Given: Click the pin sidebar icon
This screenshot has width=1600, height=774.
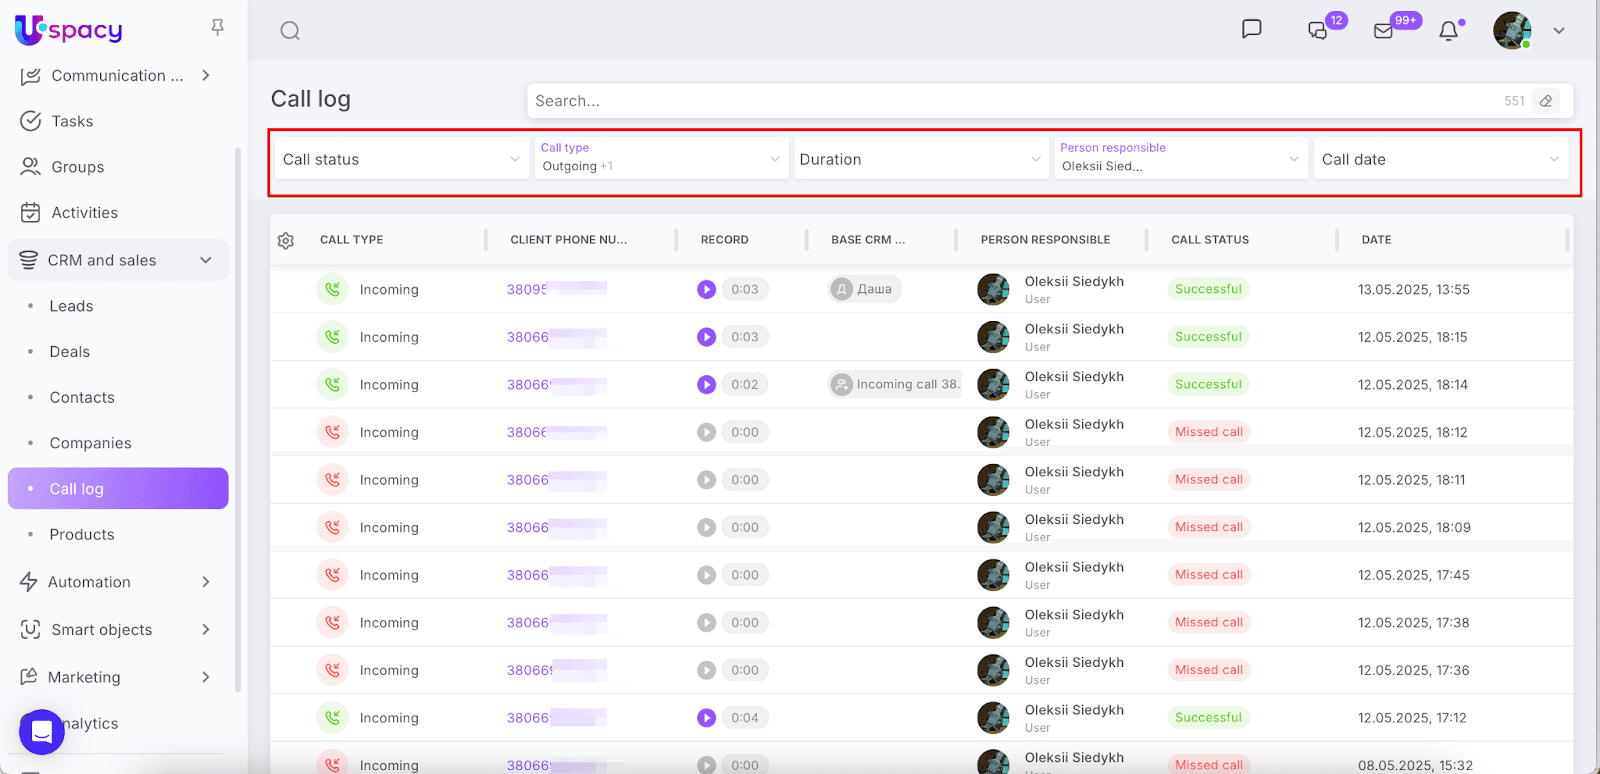Looking at the screenshot, I should click(x=217, y=28).
